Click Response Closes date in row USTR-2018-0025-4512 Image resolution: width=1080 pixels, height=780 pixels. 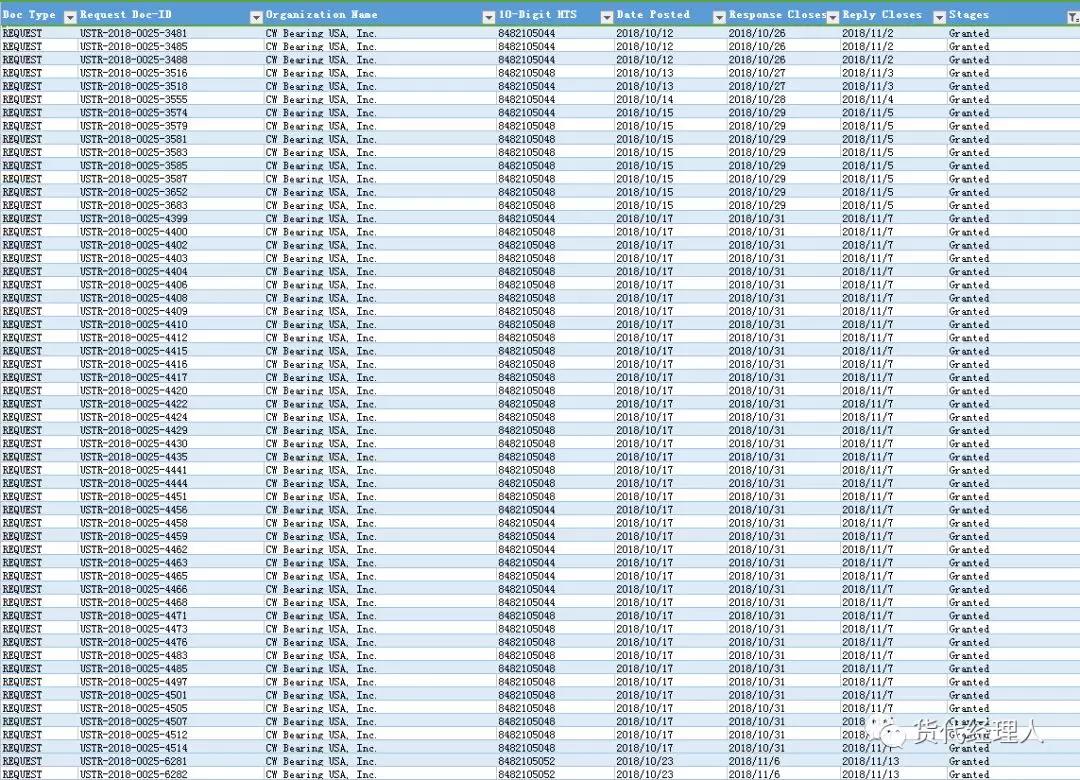tap(757, 735)
